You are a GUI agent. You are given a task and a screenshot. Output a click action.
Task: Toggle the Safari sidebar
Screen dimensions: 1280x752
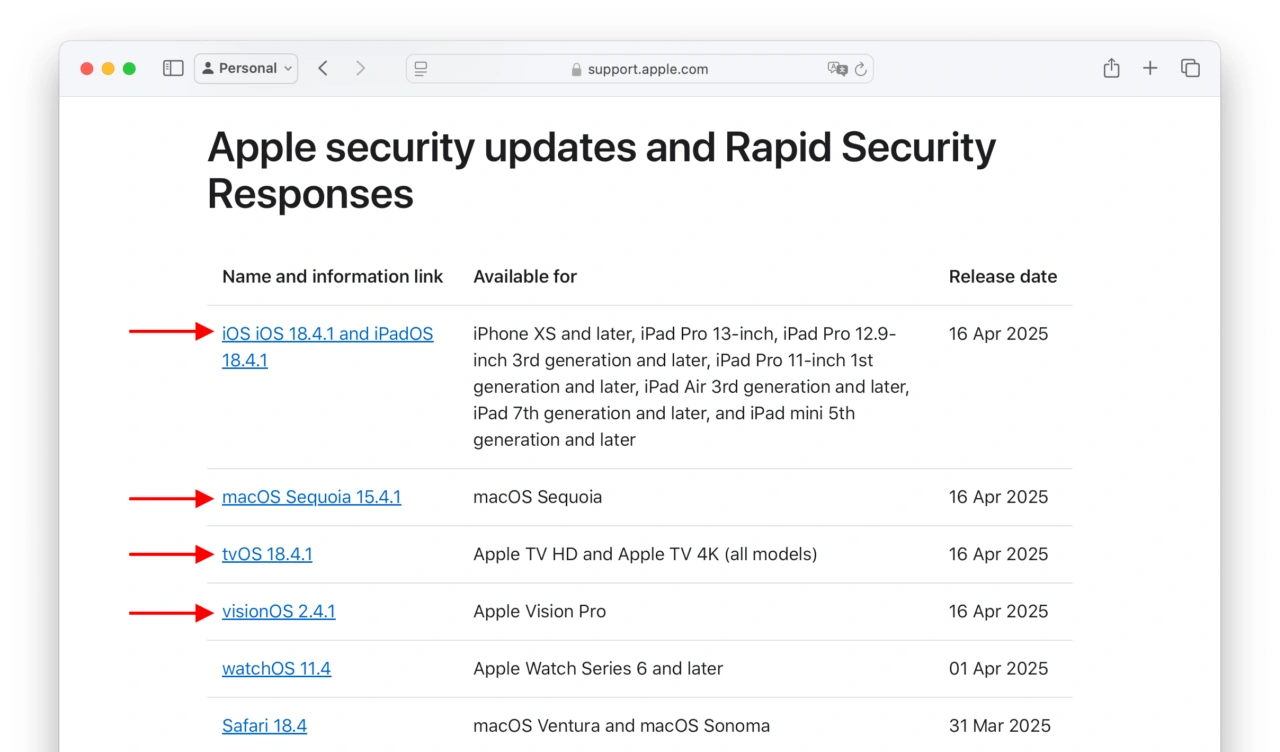[173, 68]
